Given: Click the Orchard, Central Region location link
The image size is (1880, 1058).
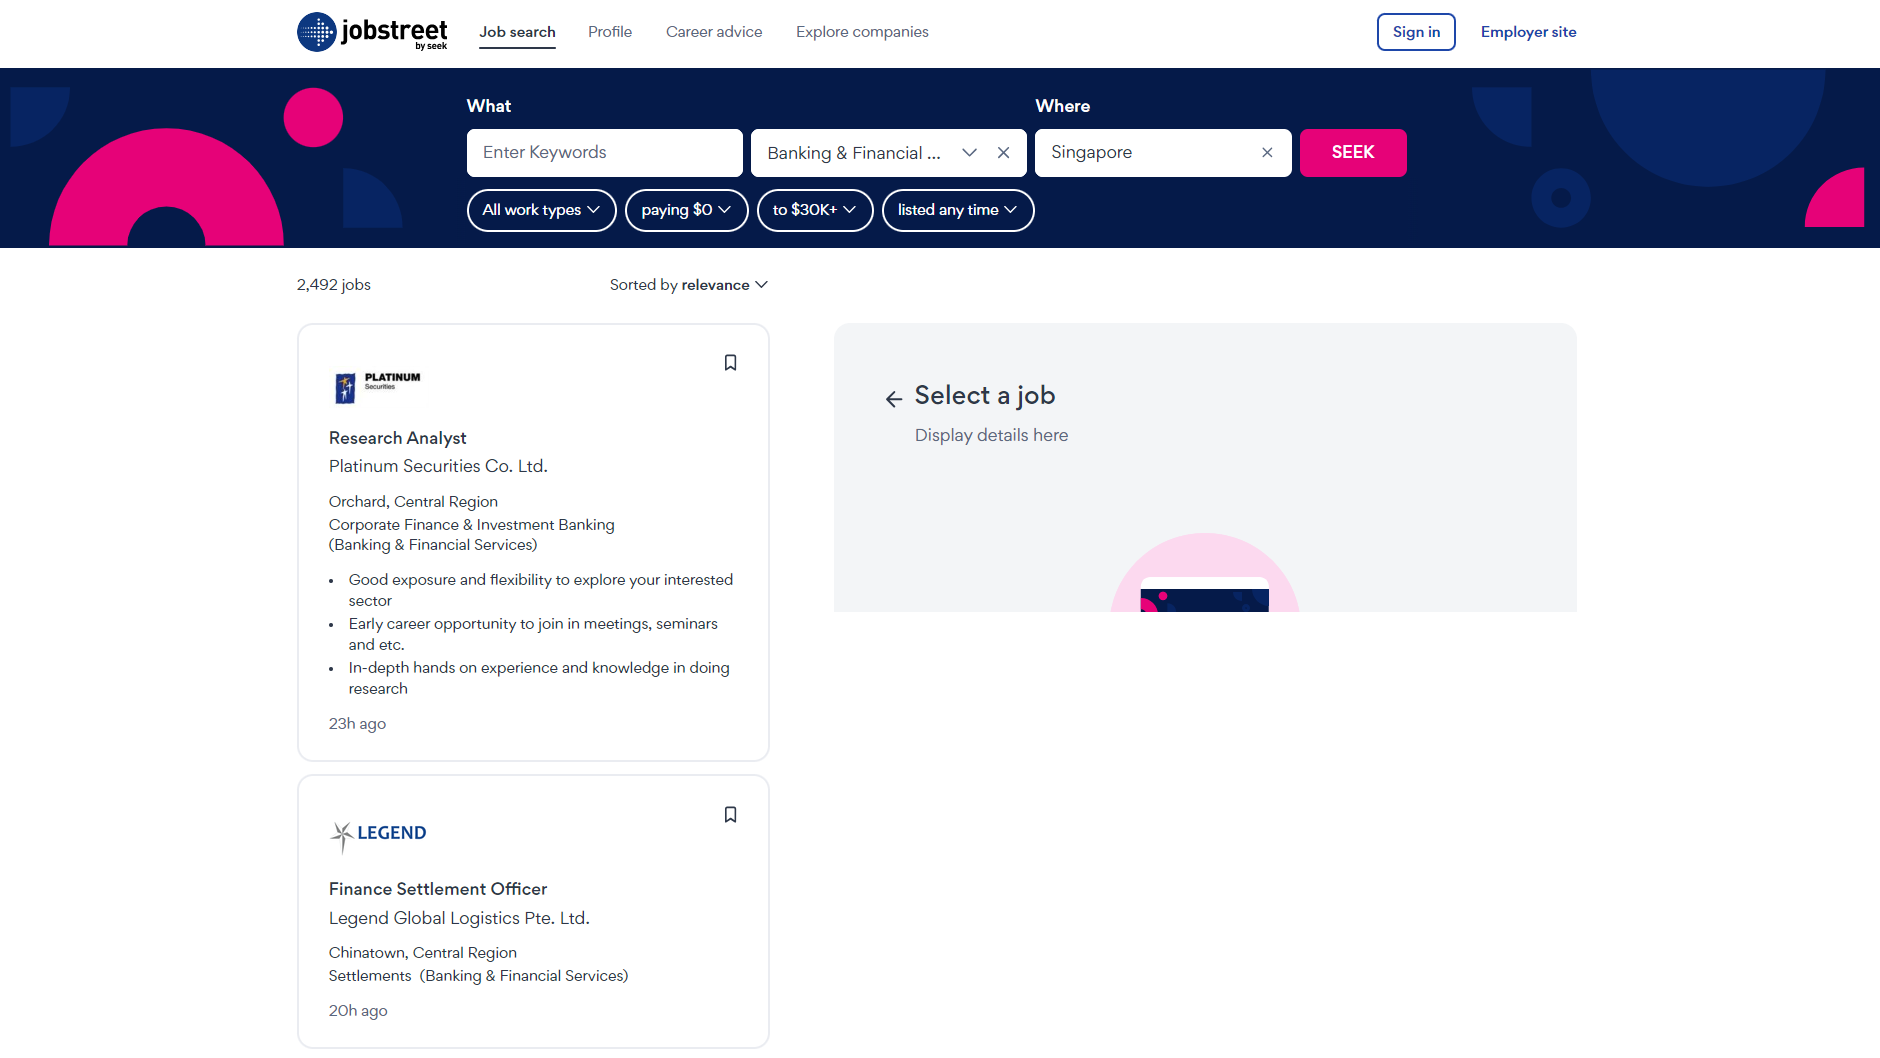Looking at the screenshot, I should click(413, 502).
